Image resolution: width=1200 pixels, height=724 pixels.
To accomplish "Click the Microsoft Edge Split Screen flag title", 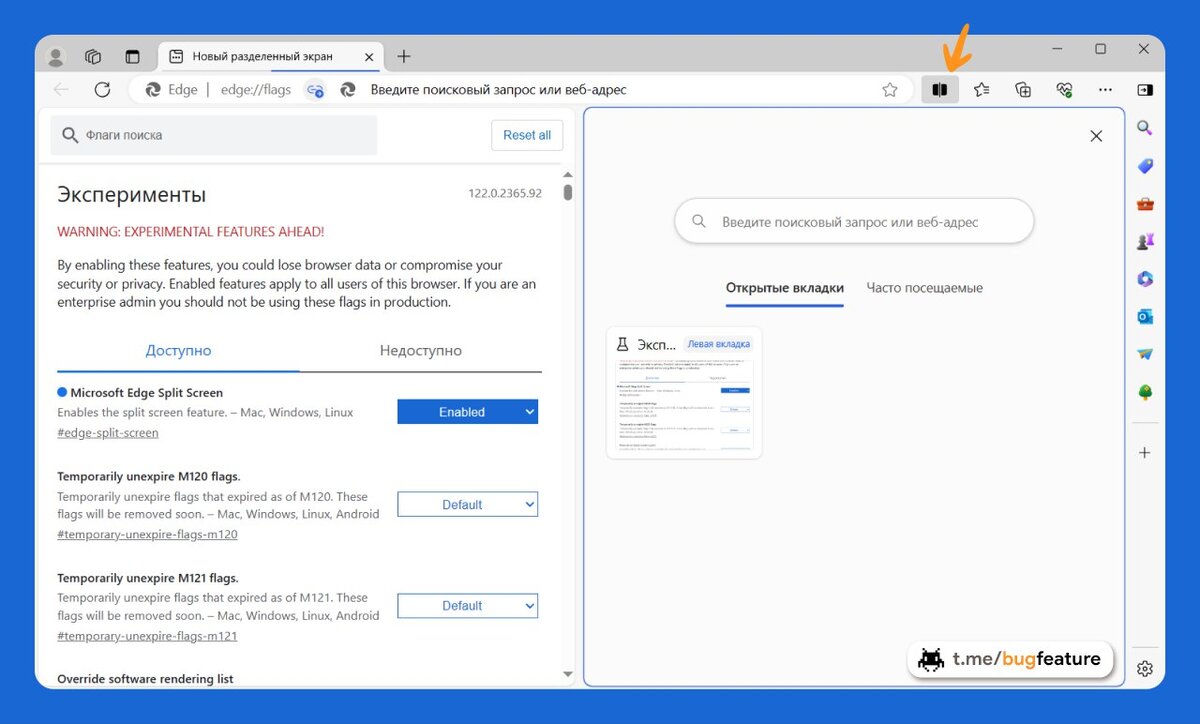I will (x=146, y=393).
